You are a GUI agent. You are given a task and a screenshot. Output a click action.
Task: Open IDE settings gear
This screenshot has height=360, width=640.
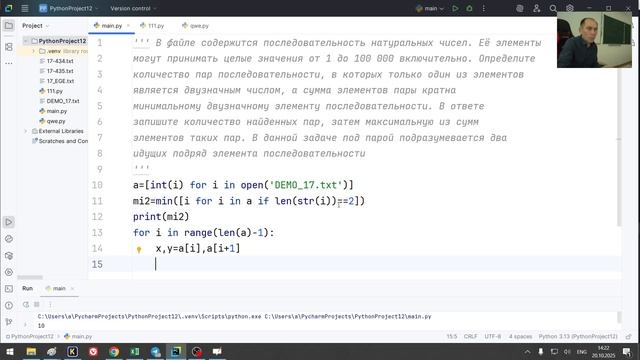570,8
